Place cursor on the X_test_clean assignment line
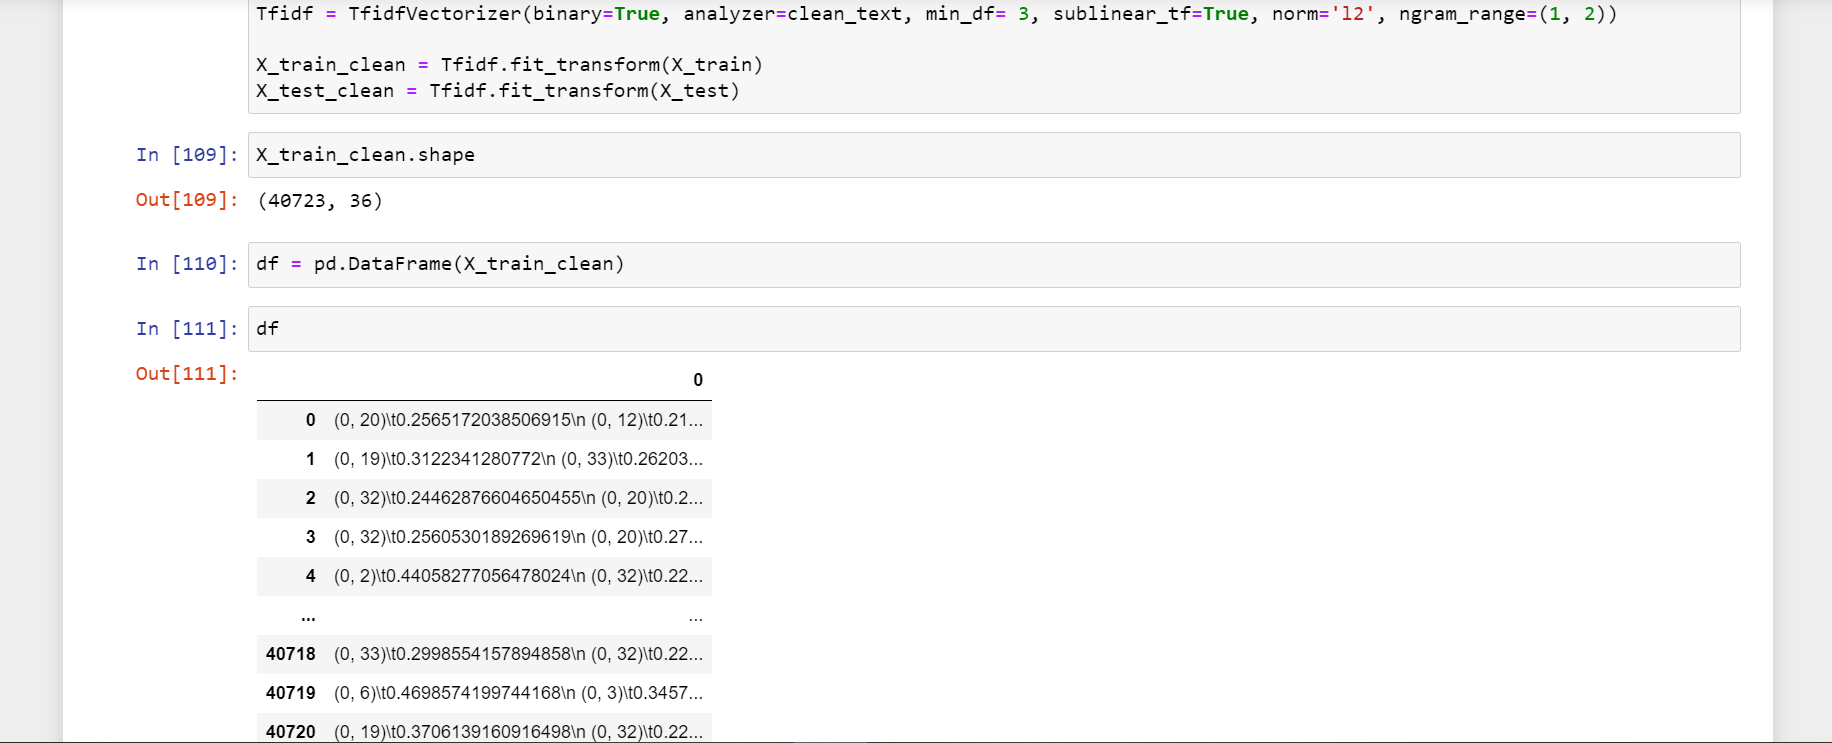1832x743 pixels. coord(497,91)
